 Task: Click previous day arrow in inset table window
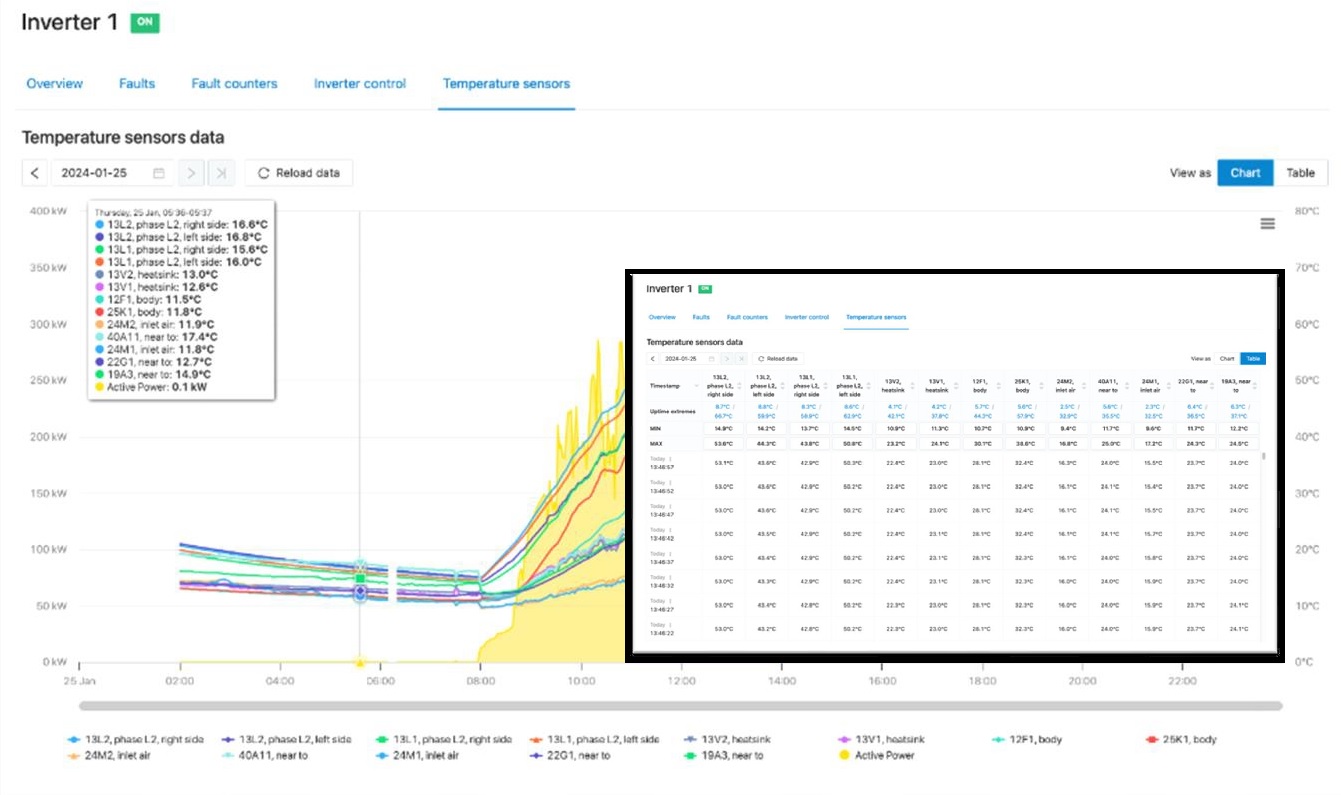pos(653,358)
